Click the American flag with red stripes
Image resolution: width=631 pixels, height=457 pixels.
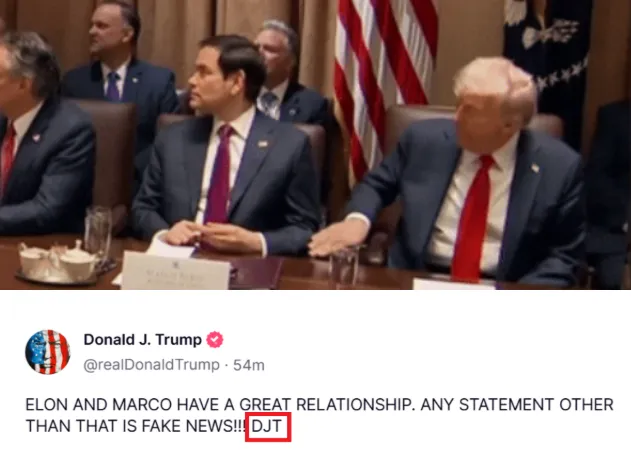tap(382, 80)
